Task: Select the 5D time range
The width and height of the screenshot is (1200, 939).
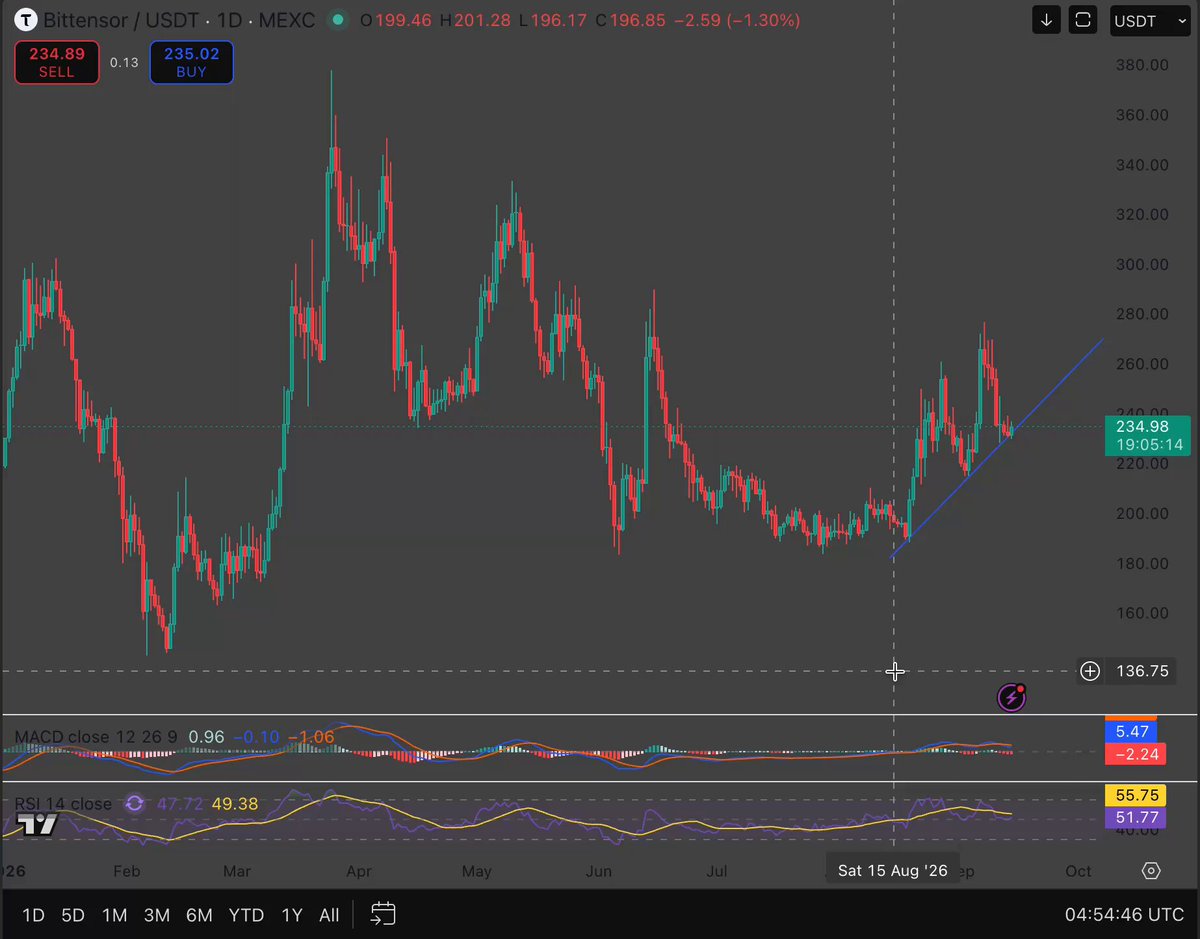Action: (73, 915)
